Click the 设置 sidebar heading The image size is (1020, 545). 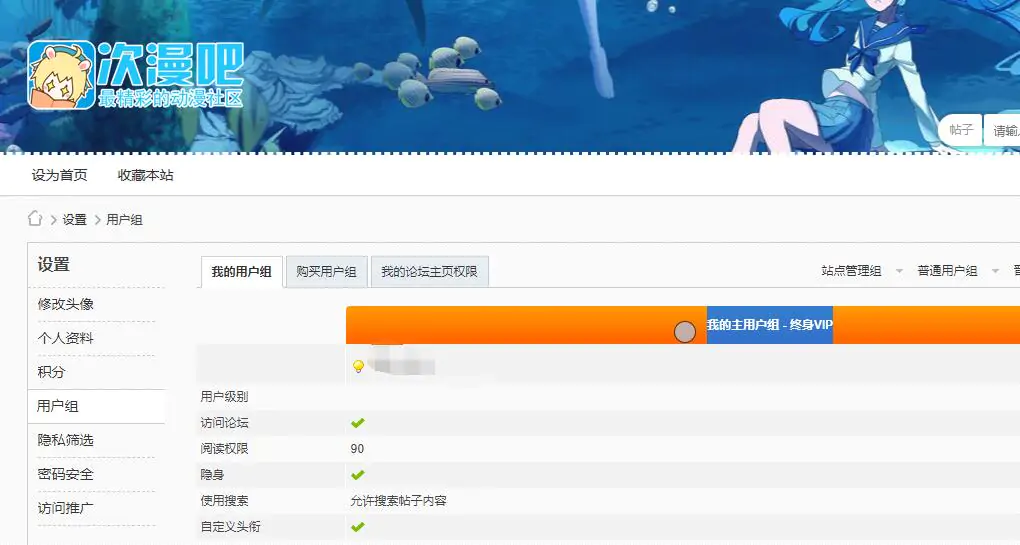tap(53, 265)
